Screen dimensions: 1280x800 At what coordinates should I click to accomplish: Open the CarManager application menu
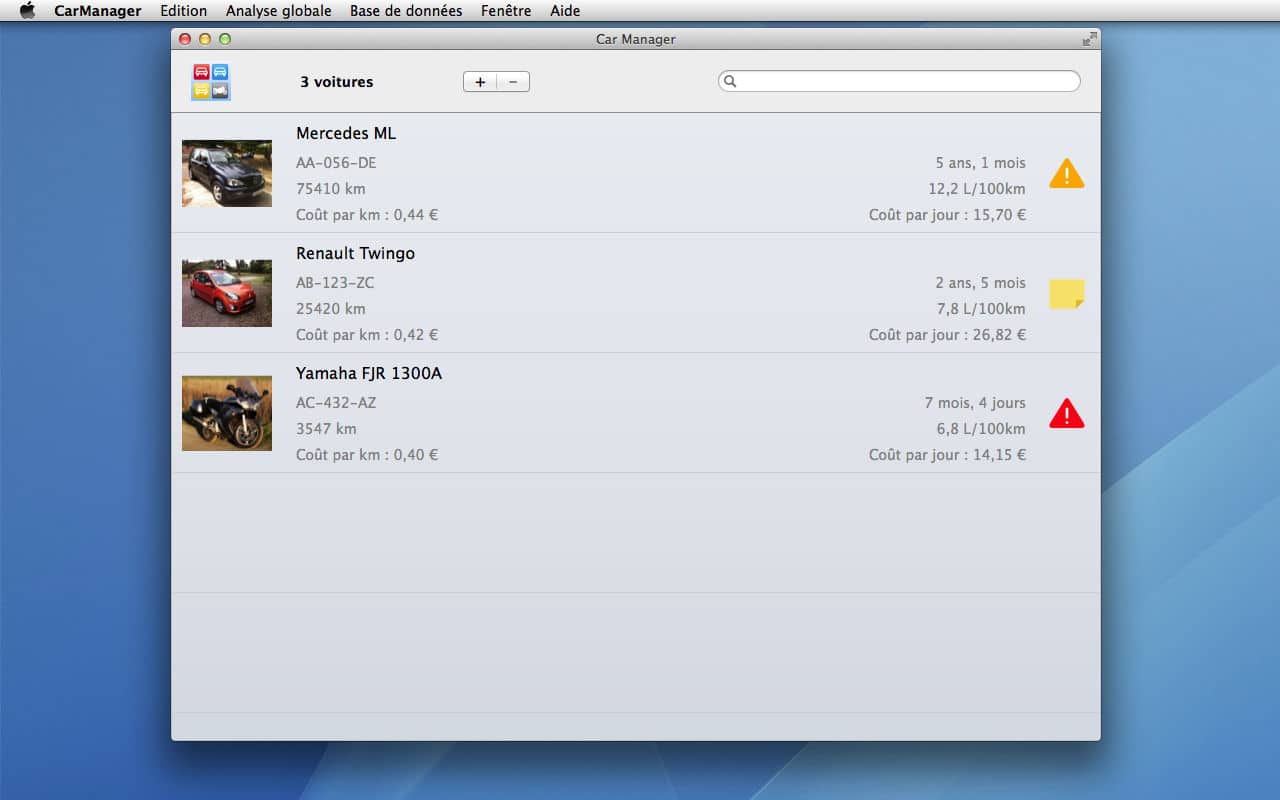tap(98, 11)
